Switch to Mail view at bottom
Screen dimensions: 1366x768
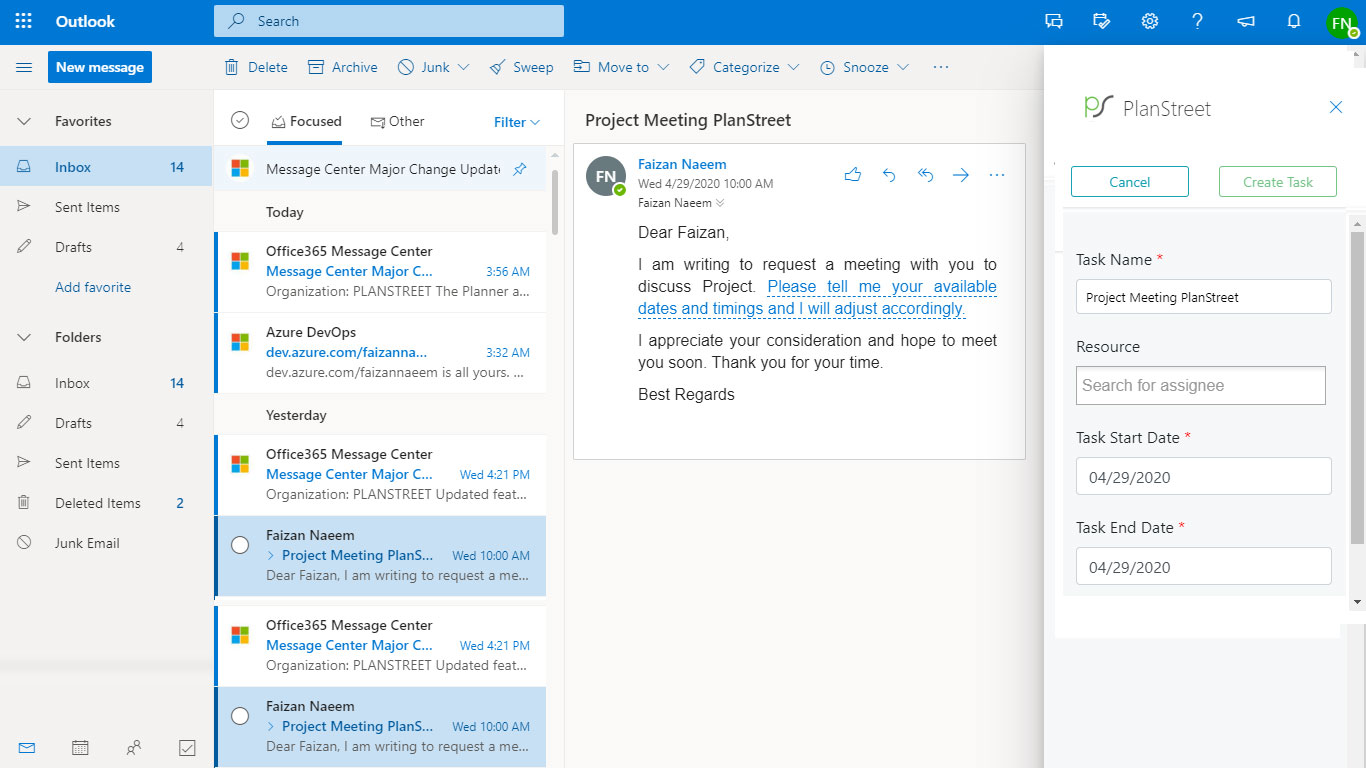pyautogui.click(x=27, y=747)
